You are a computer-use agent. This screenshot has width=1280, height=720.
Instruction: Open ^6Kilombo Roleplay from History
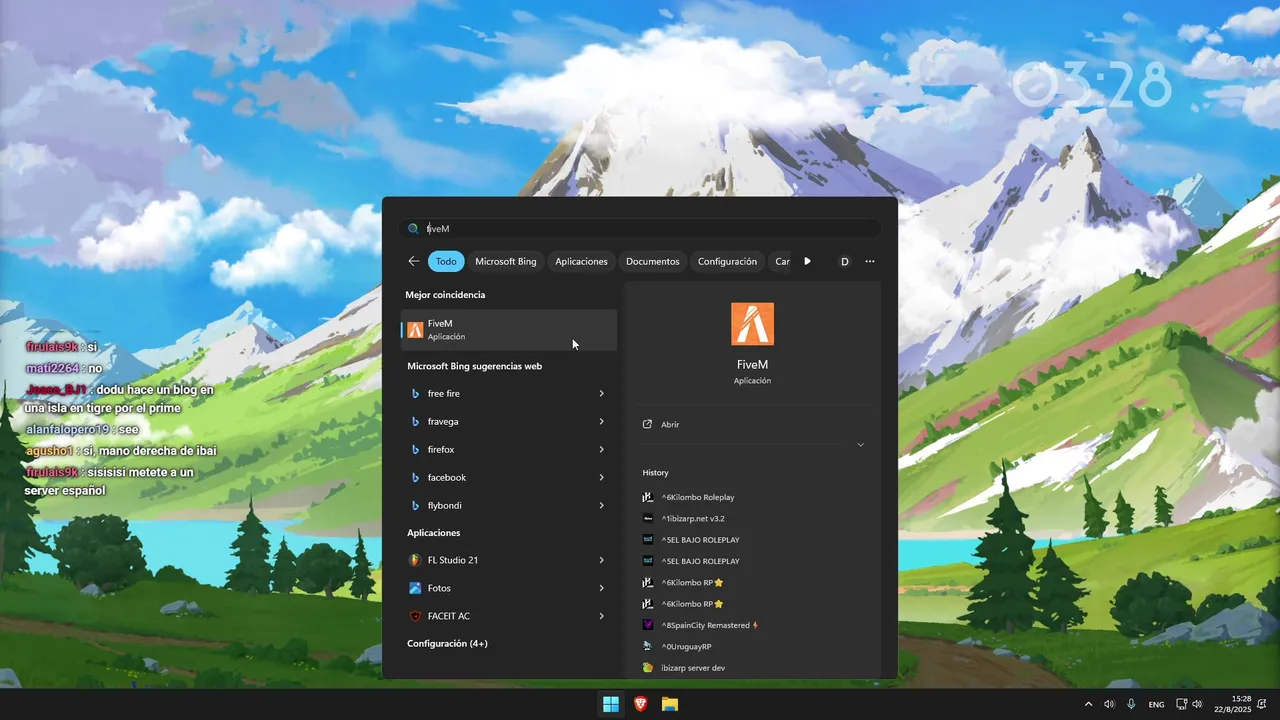point(697,497)
